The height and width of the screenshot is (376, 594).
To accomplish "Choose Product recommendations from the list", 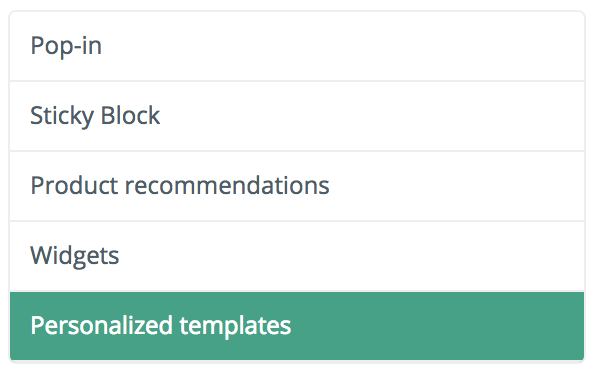I will pos(297,186).
